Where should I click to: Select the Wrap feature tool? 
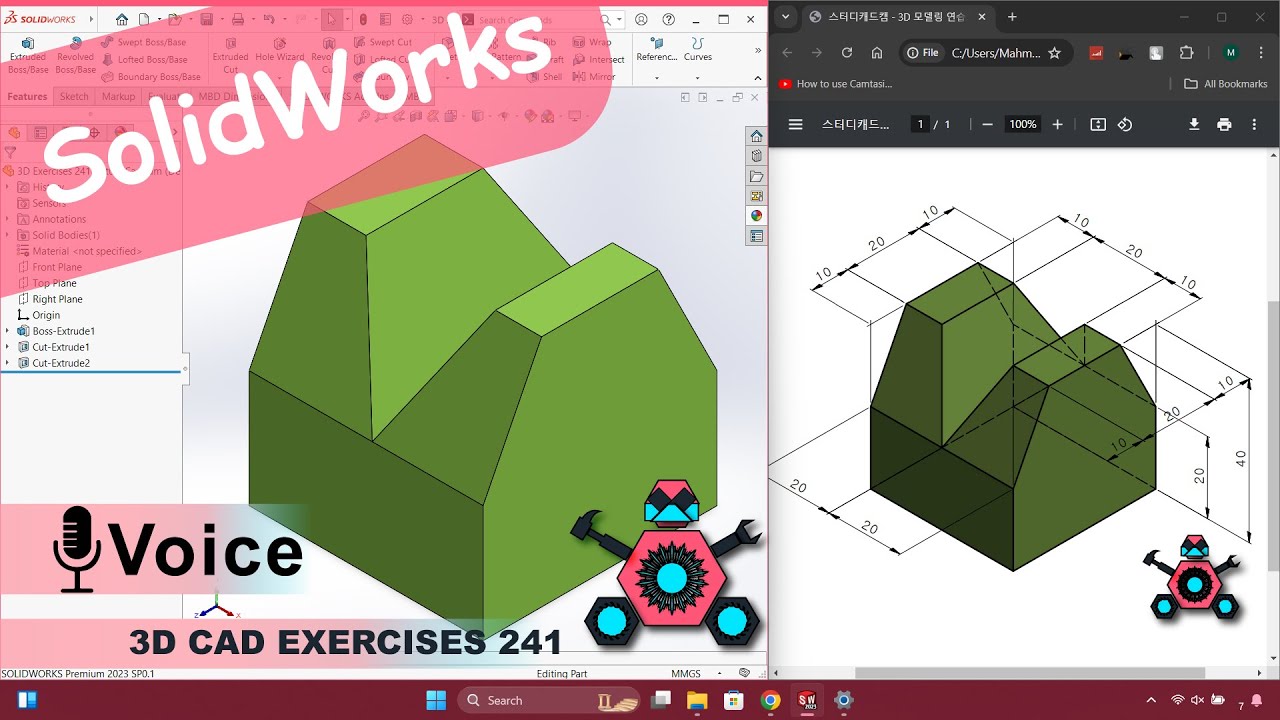click(x=592, y=42)
